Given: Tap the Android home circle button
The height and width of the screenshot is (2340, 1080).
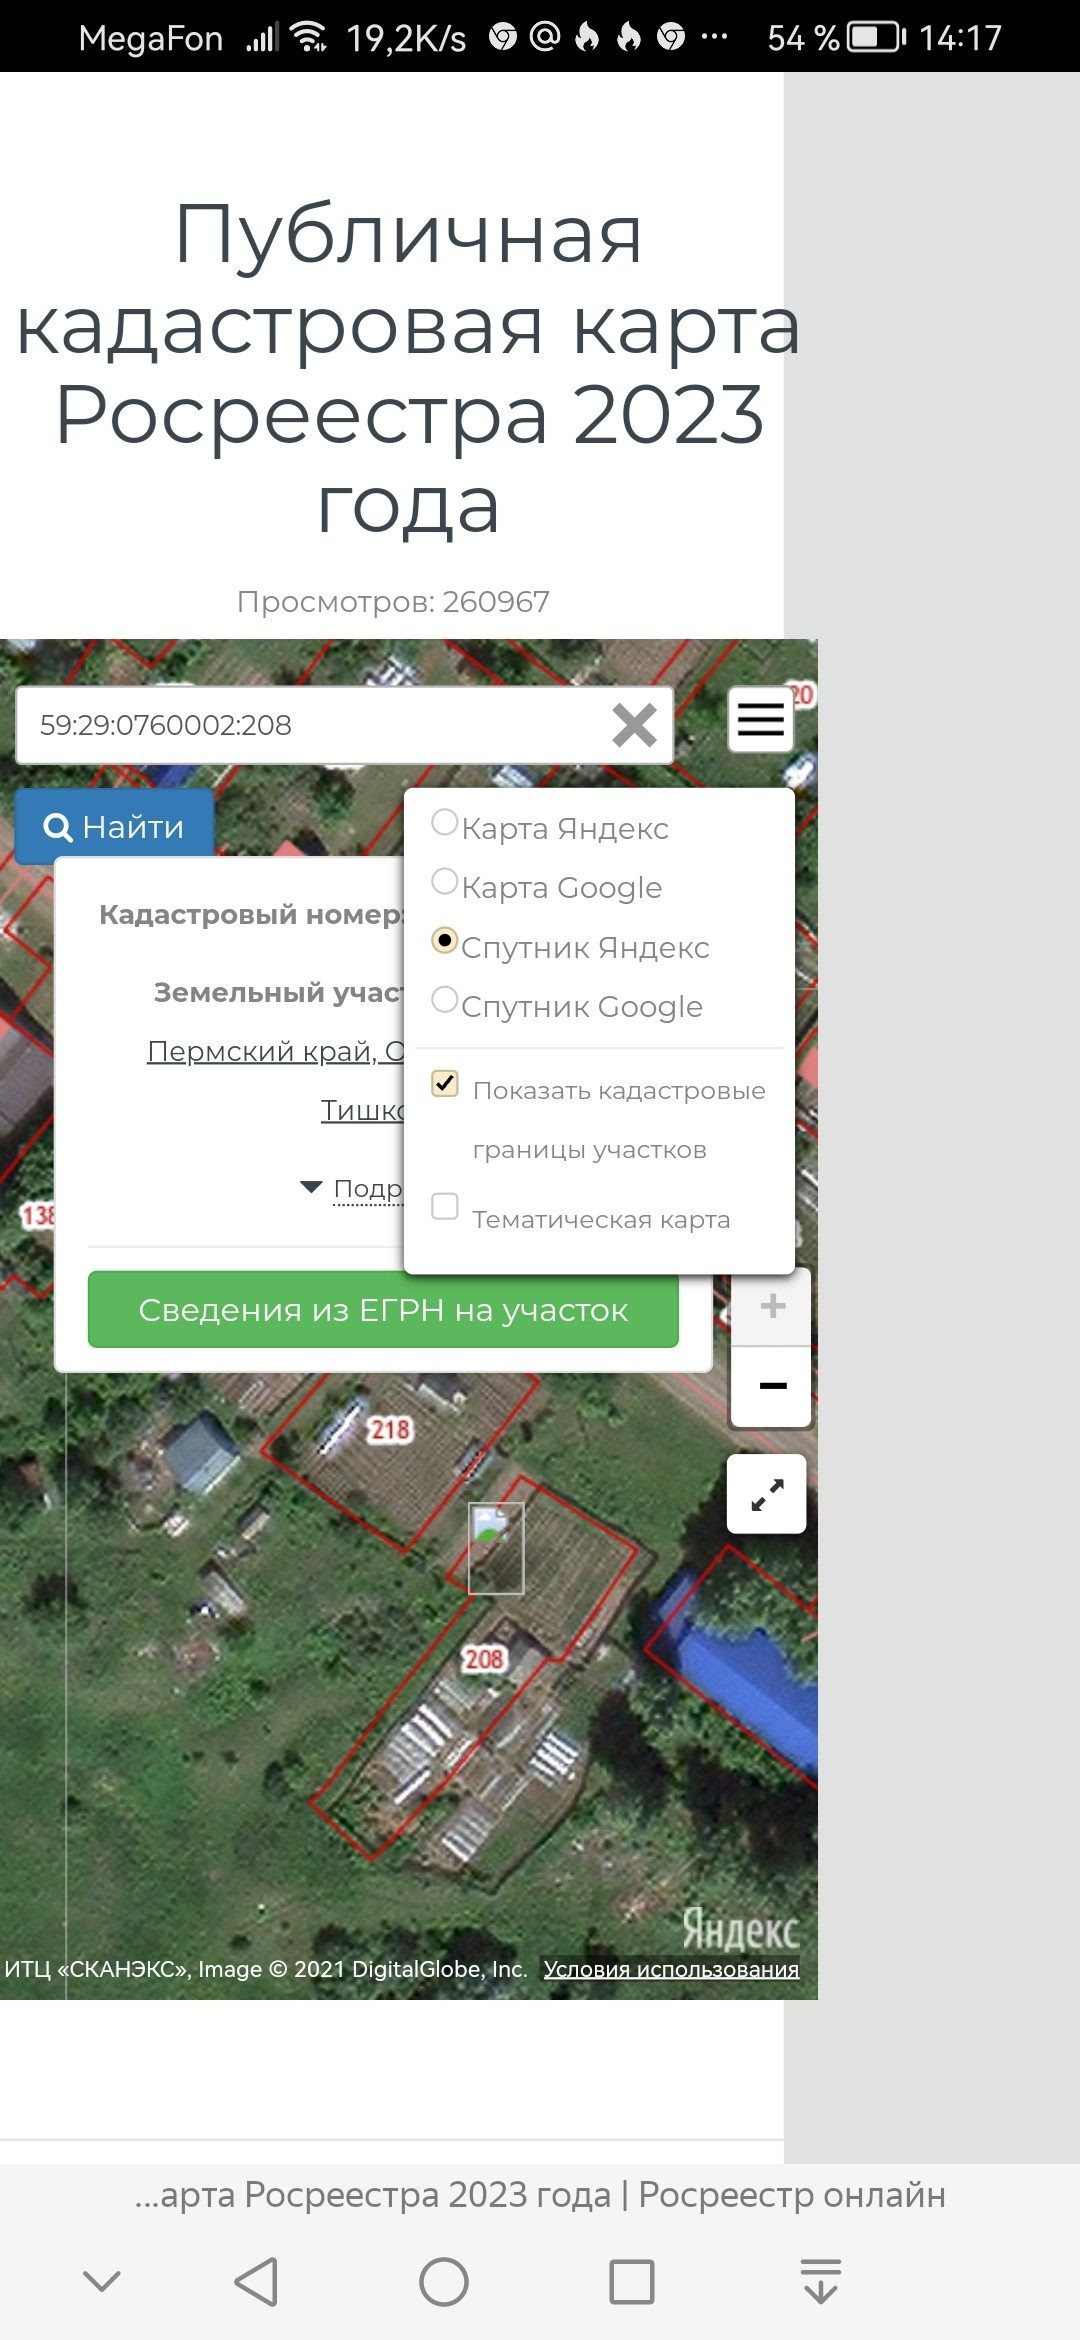Looking at the screenshot, I should click(x=444, y=2282).
